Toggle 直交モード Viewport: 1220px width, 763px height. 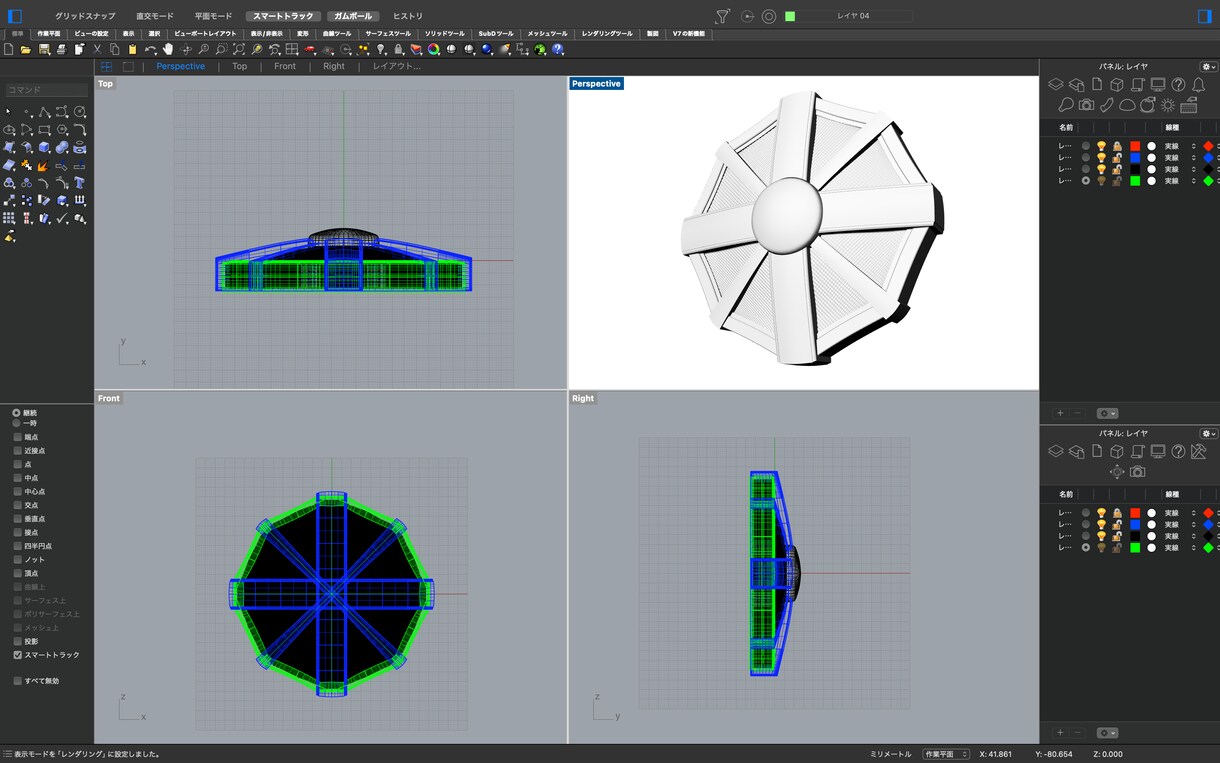click(155, 16)
